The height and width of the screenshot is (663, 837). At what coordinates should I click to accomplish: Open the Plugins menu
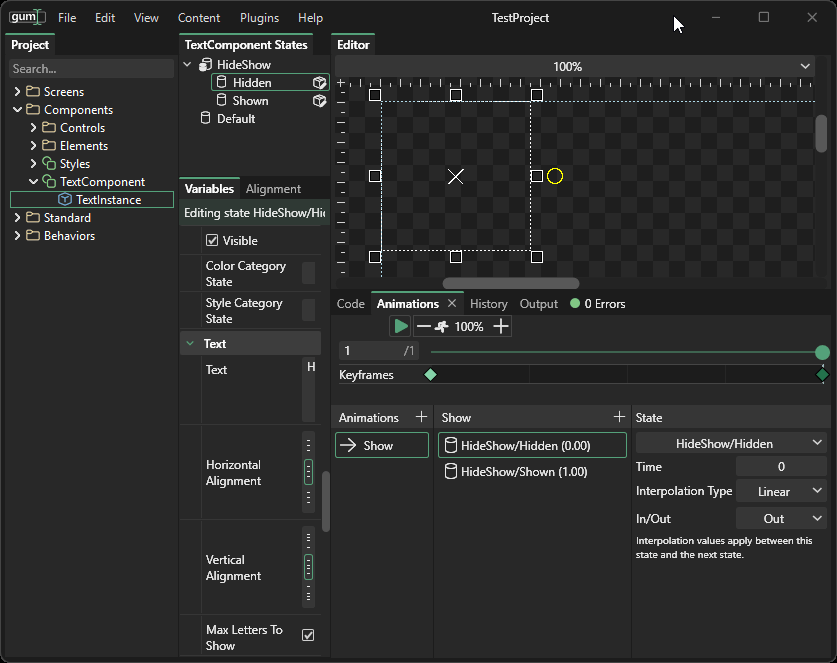(x=259, y=18)
